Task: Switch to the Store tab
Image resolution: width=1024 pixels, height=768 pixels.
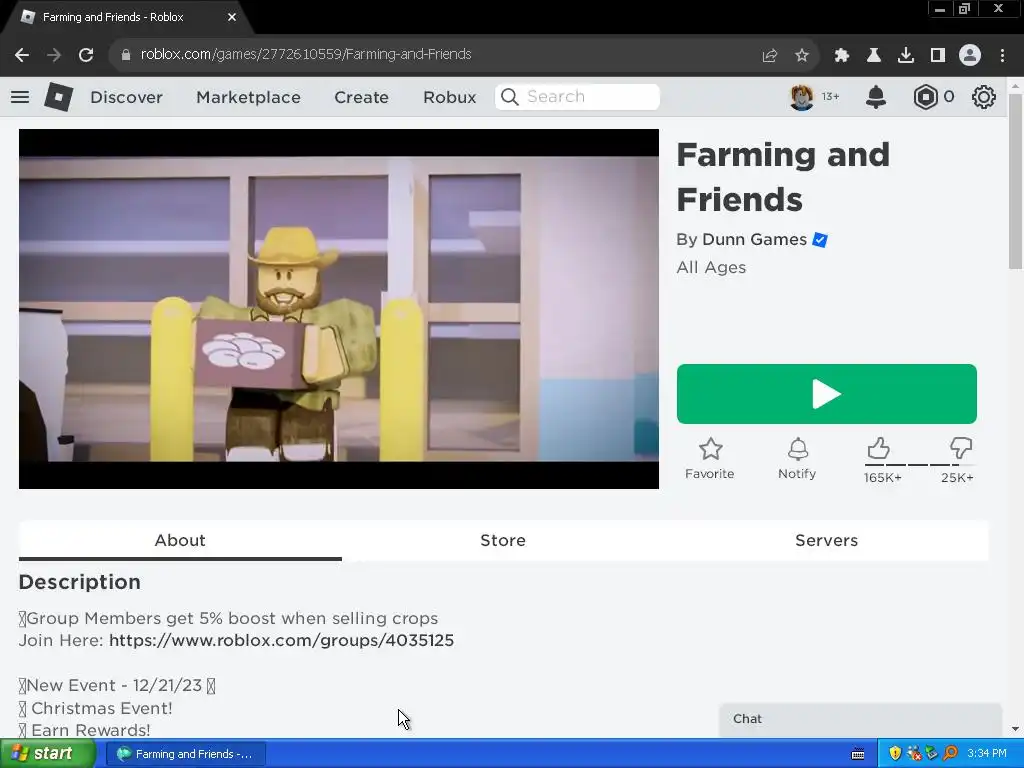Action: 503,541
